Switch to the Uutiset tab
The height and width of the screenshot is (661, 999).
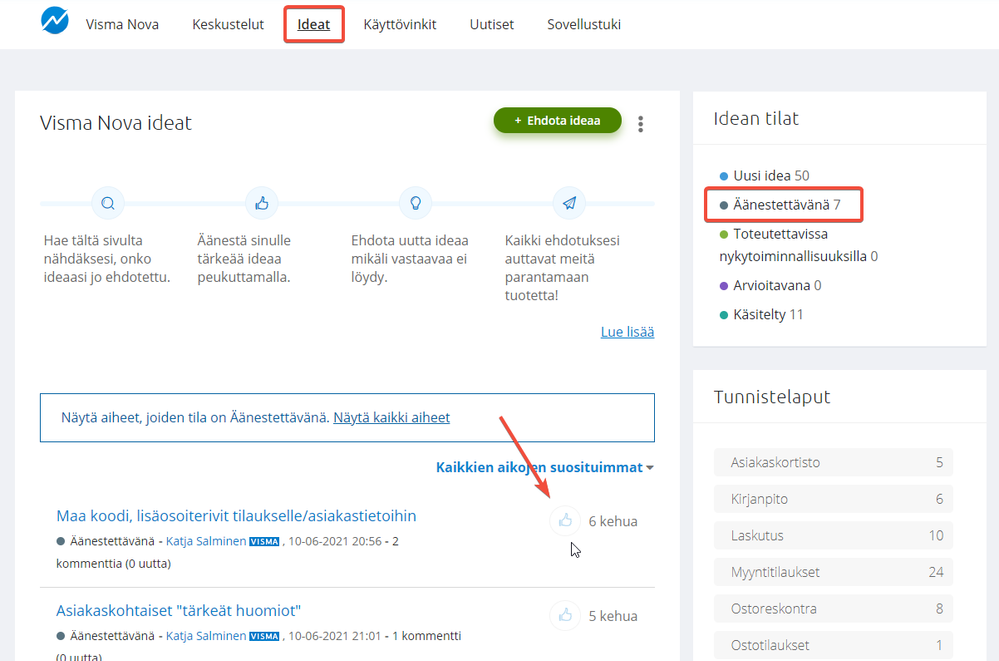click(x=492, y=24)
